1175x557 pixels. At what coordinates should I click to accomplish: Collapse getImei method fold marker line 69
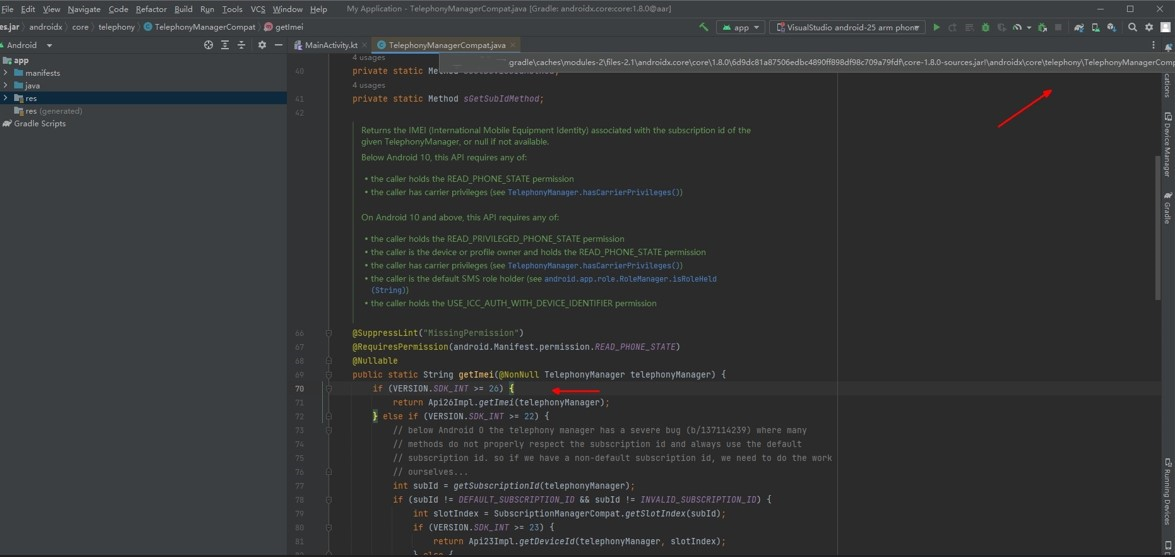tap(328, 374)
